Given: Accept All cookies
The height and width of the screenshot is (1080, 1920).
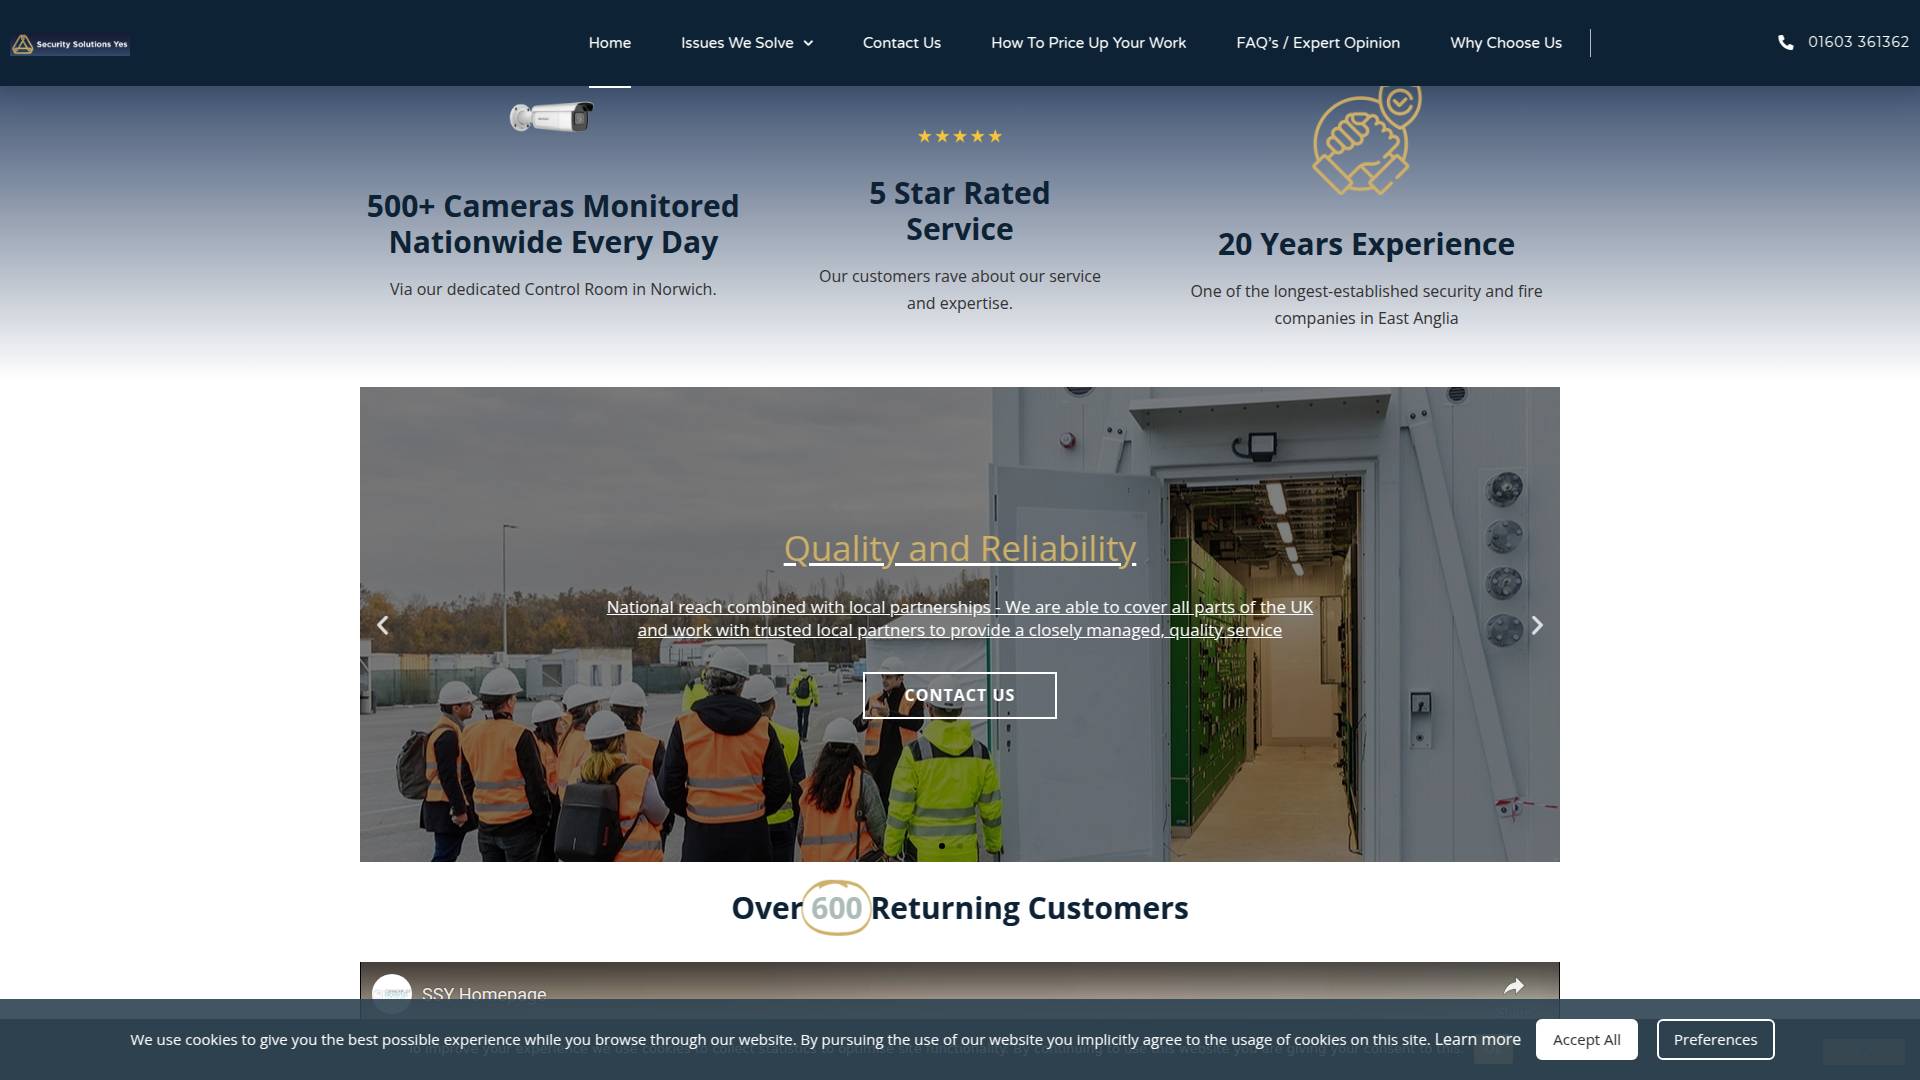Looking at the screenshot, I should 1587,1039.
